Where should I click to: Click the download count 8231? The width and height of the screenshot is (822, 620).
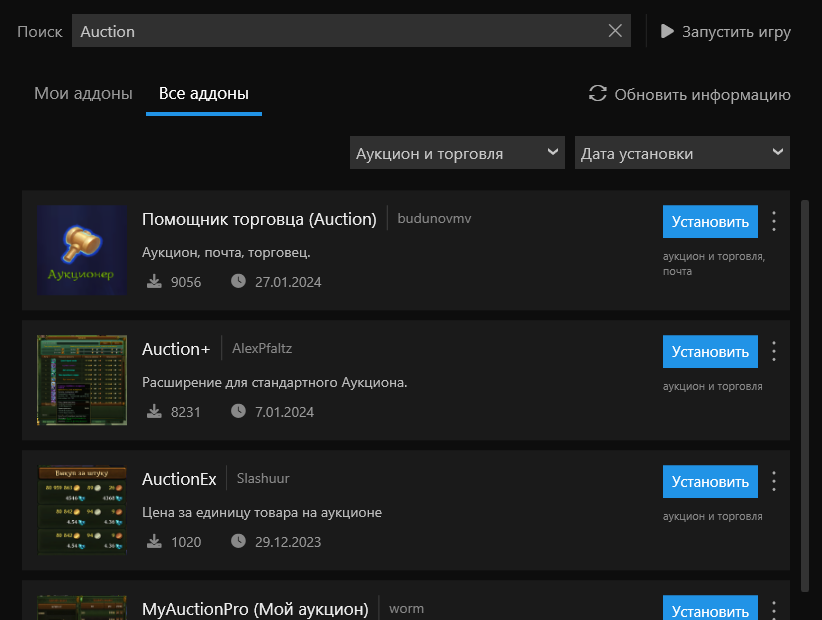pyautogui.click(x=186, y=412)
